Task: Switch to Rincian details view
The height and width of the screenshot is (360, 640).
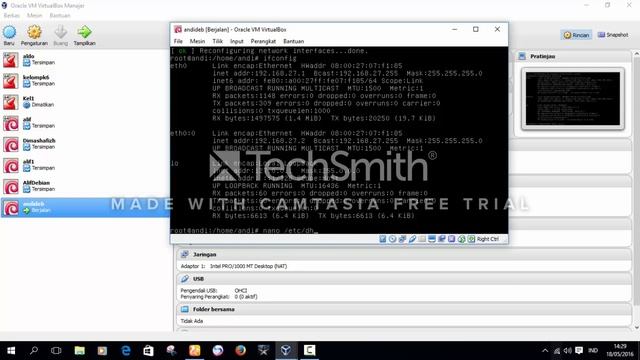Action: 576,35
